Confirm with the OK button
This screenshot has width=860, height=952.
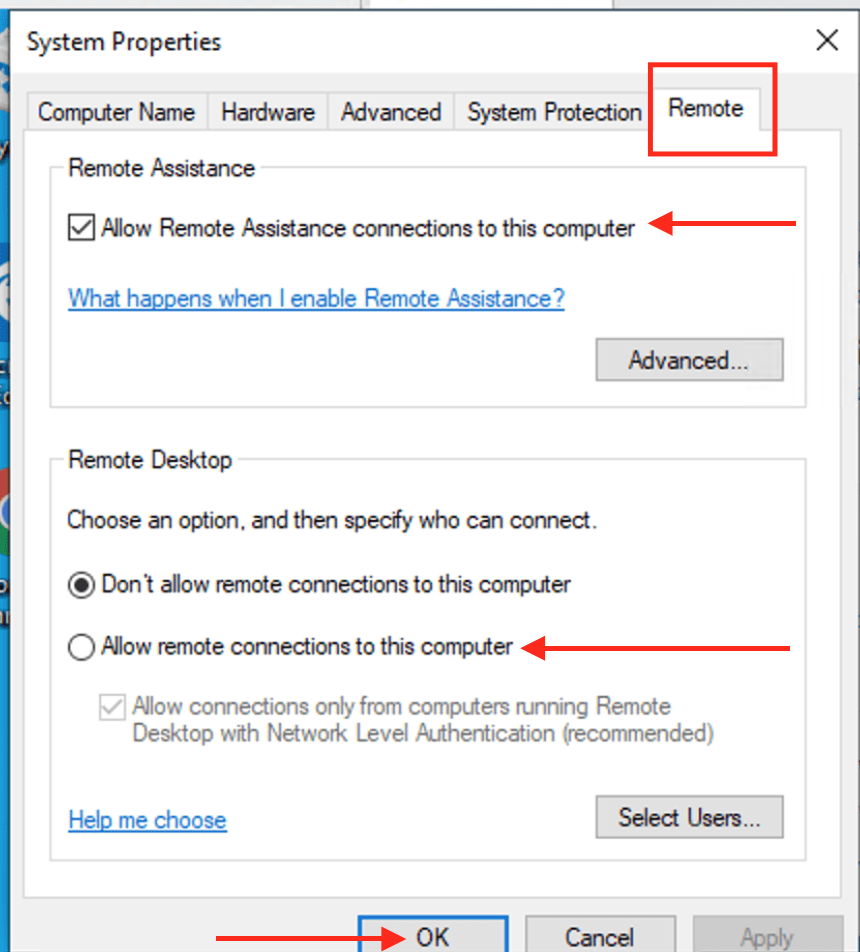pyautogui.click(x=433, y=936)
